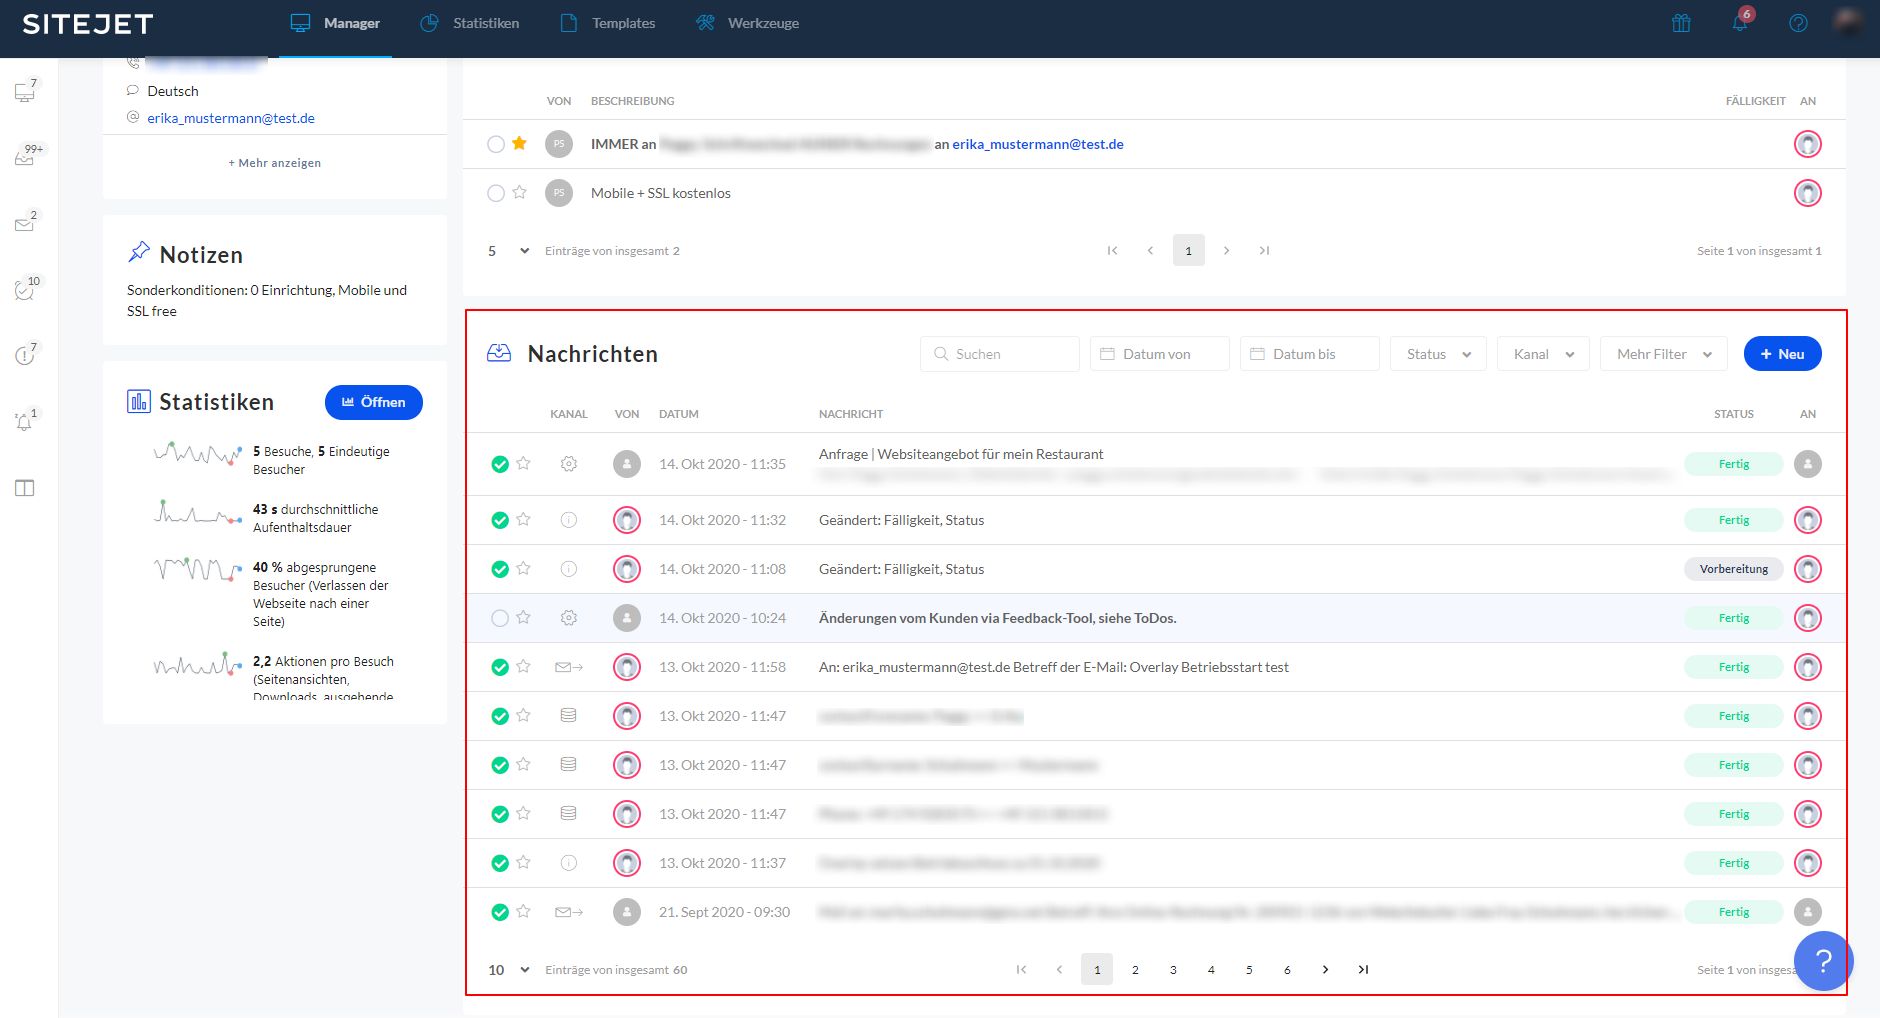Viewport: 1880px width, 1018px height.
Task: Check the 'Mobile + SSL kostenlos' todo circle
Action: [x=495, y=193]
